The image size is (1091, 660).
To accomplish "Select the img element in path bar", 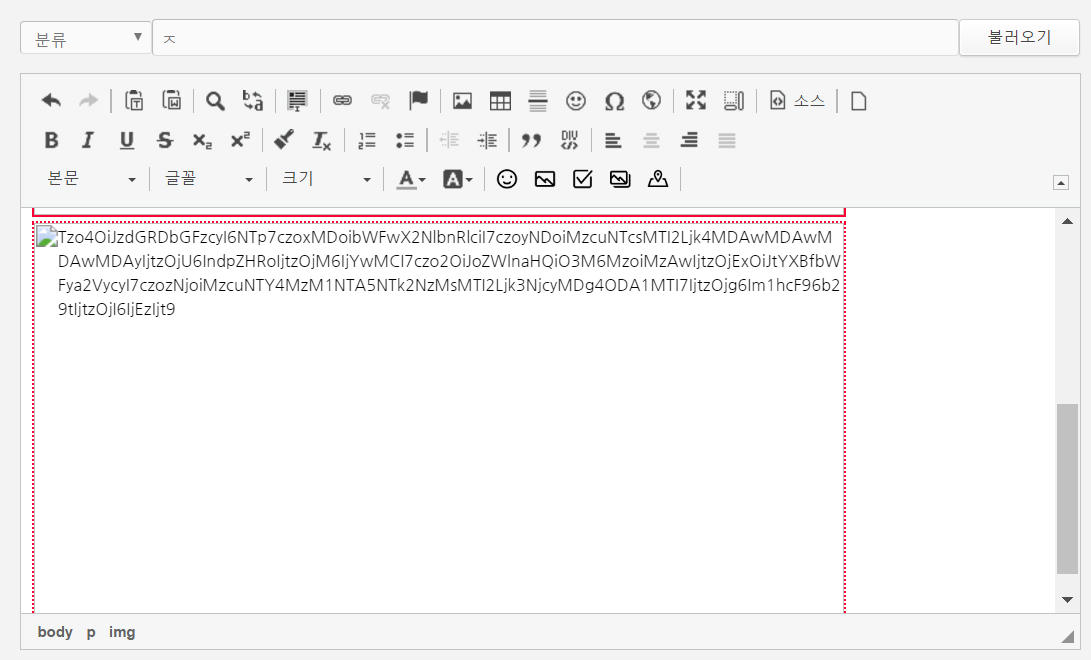I will (122, 632).
